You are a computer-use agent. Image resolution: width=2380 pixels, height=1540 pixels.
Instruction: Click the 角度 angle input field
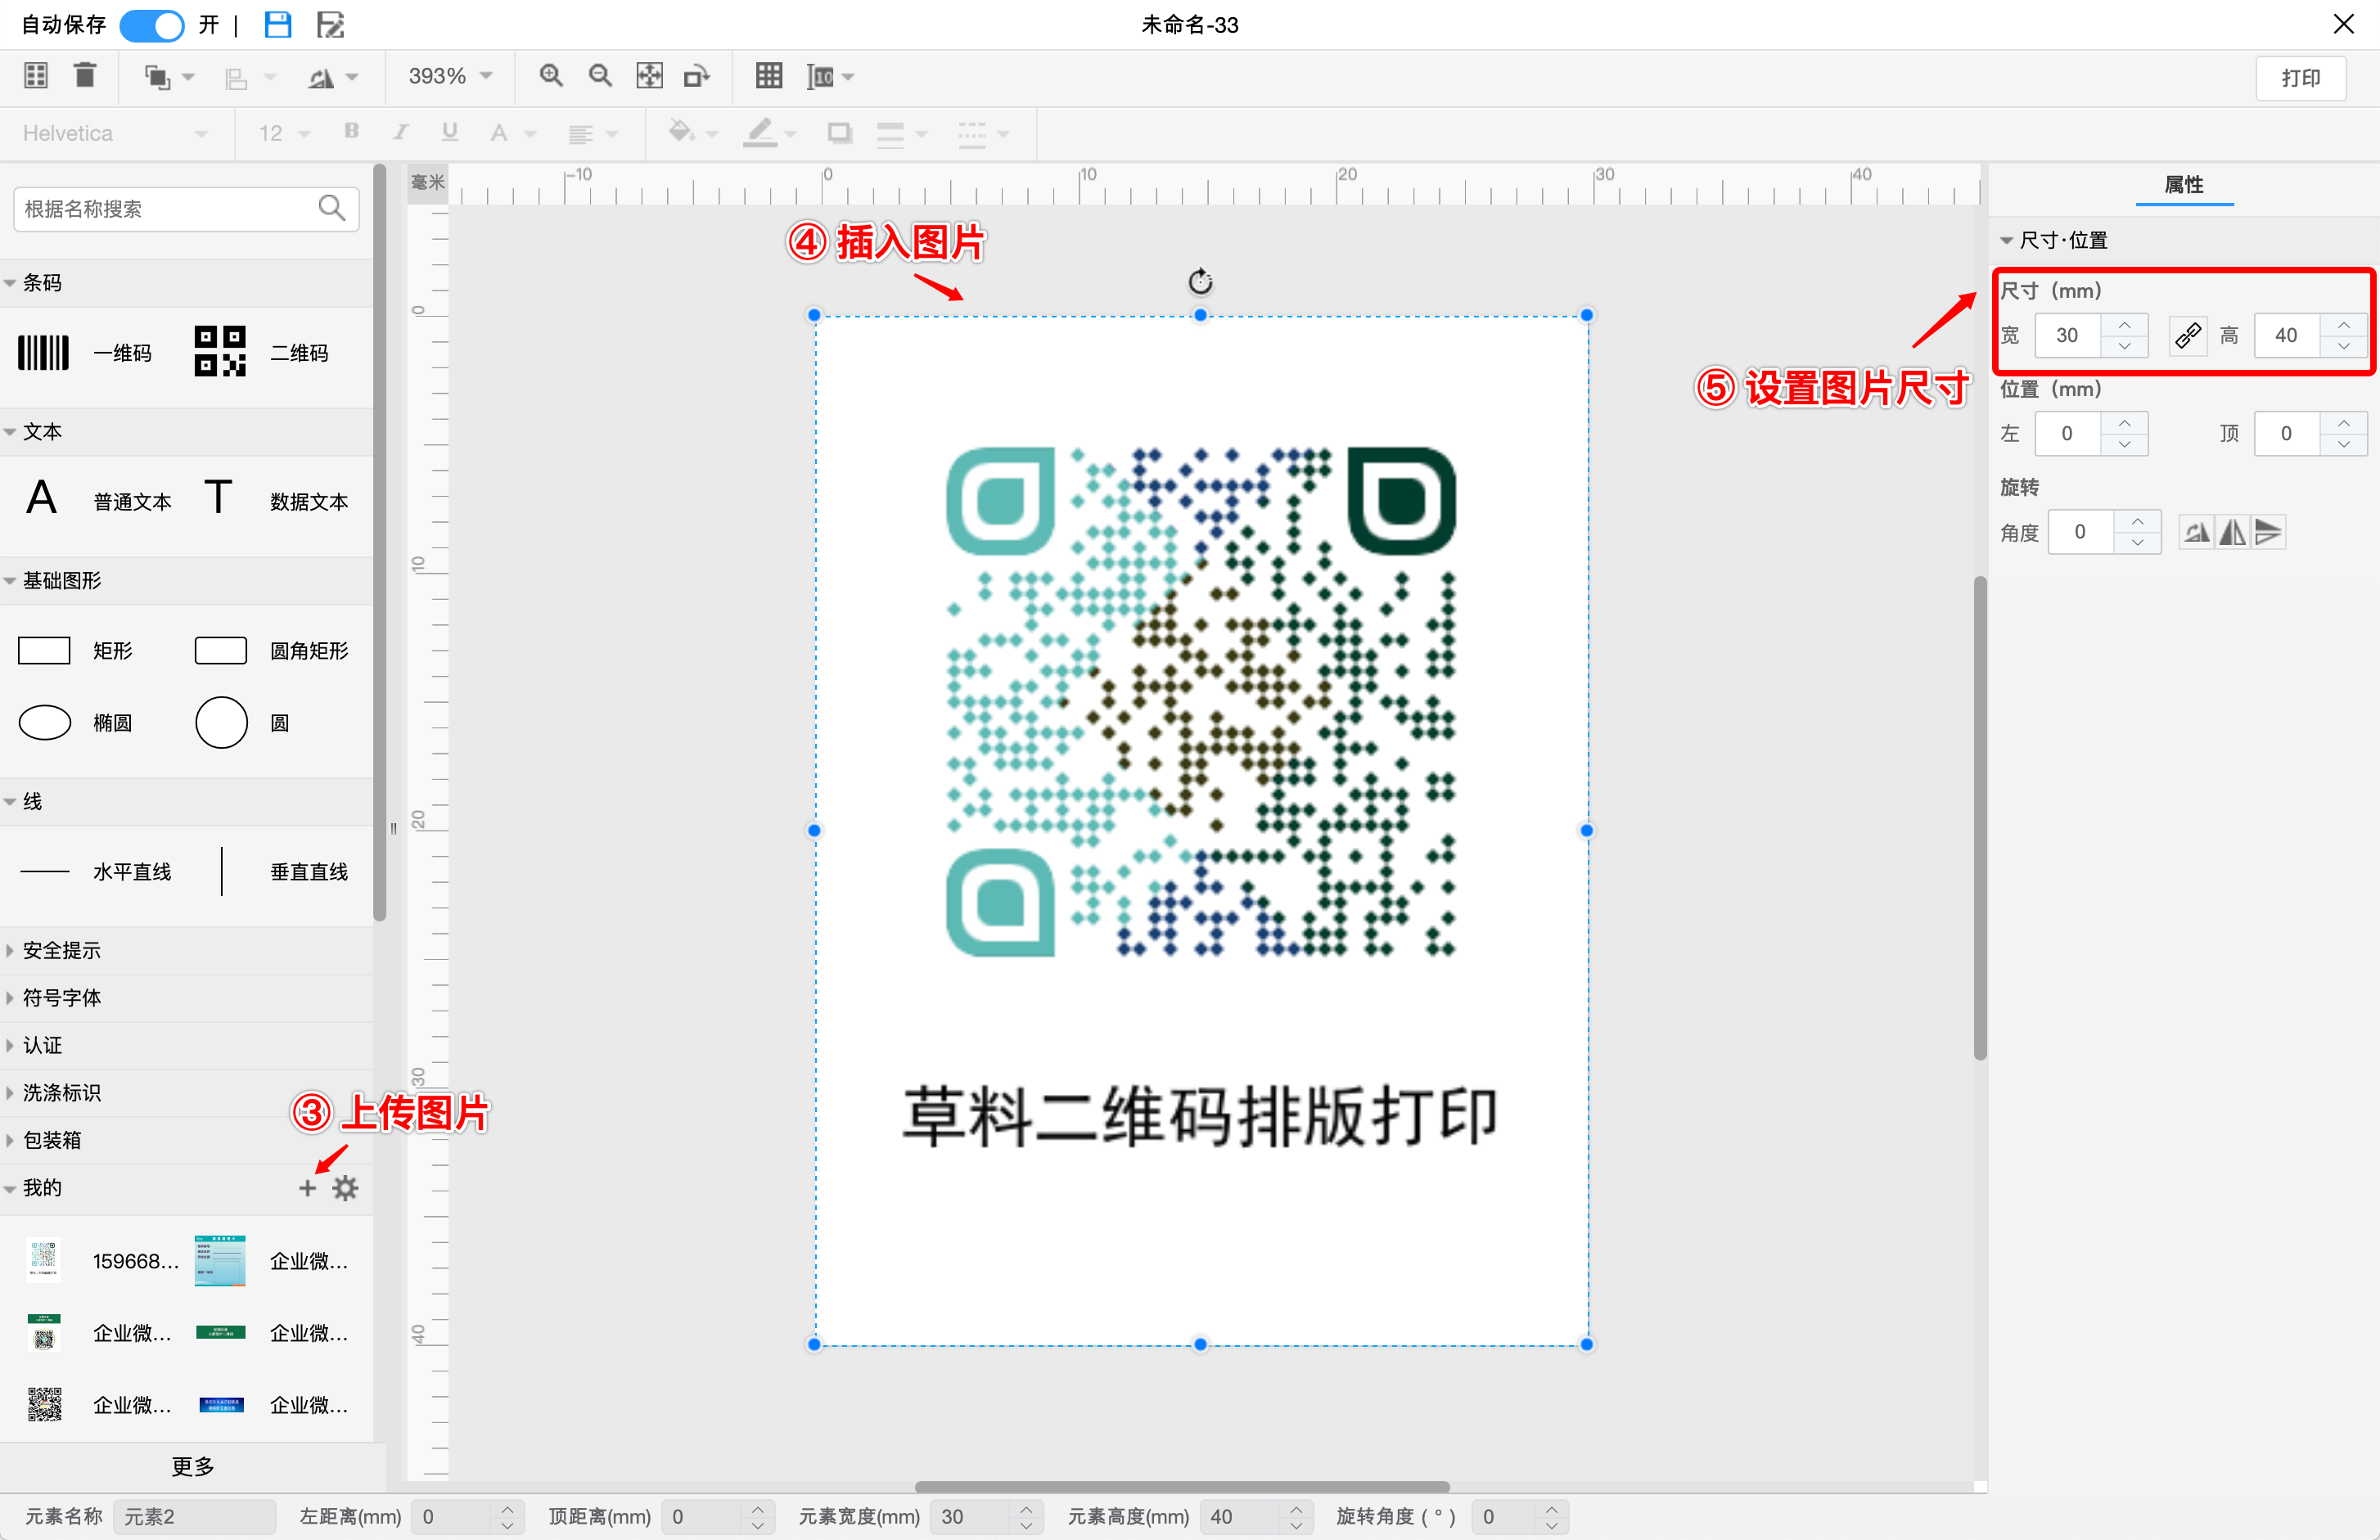[2081, 532]
